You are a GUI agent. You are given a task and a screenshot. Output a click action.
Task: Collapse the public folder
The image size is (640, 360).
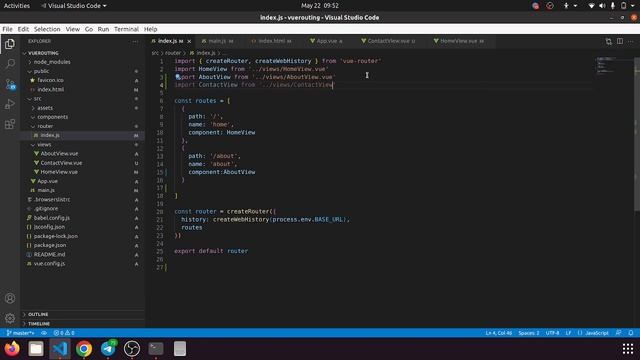point(41,71)
